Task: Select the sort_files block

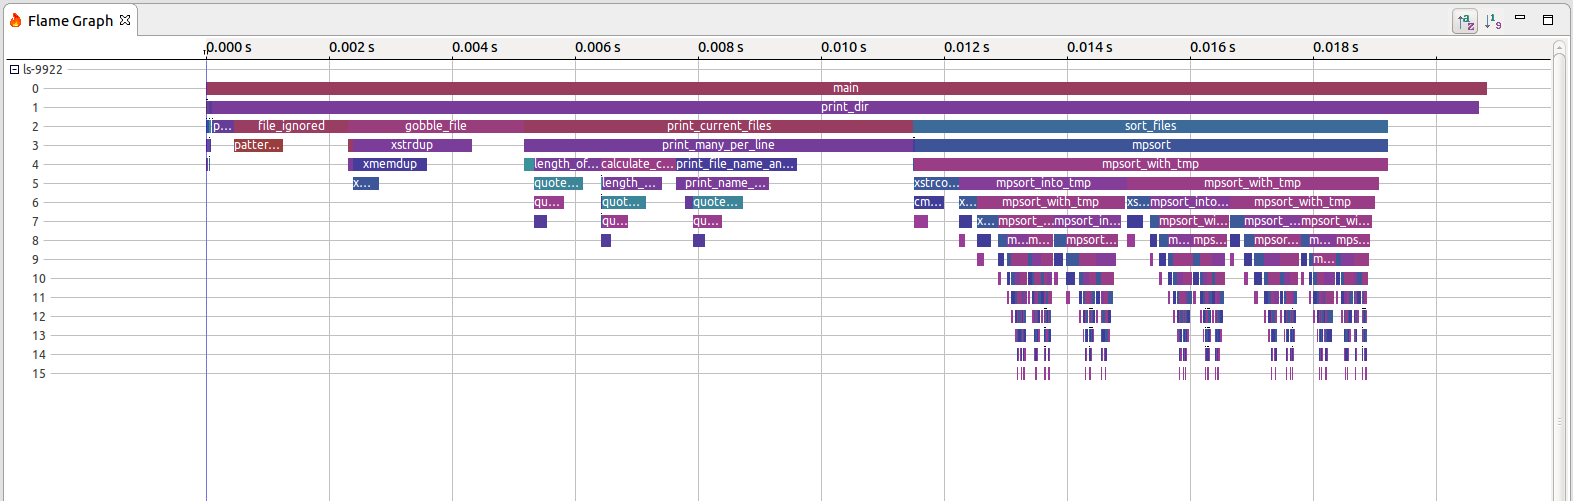Action: pos(1150,126)
